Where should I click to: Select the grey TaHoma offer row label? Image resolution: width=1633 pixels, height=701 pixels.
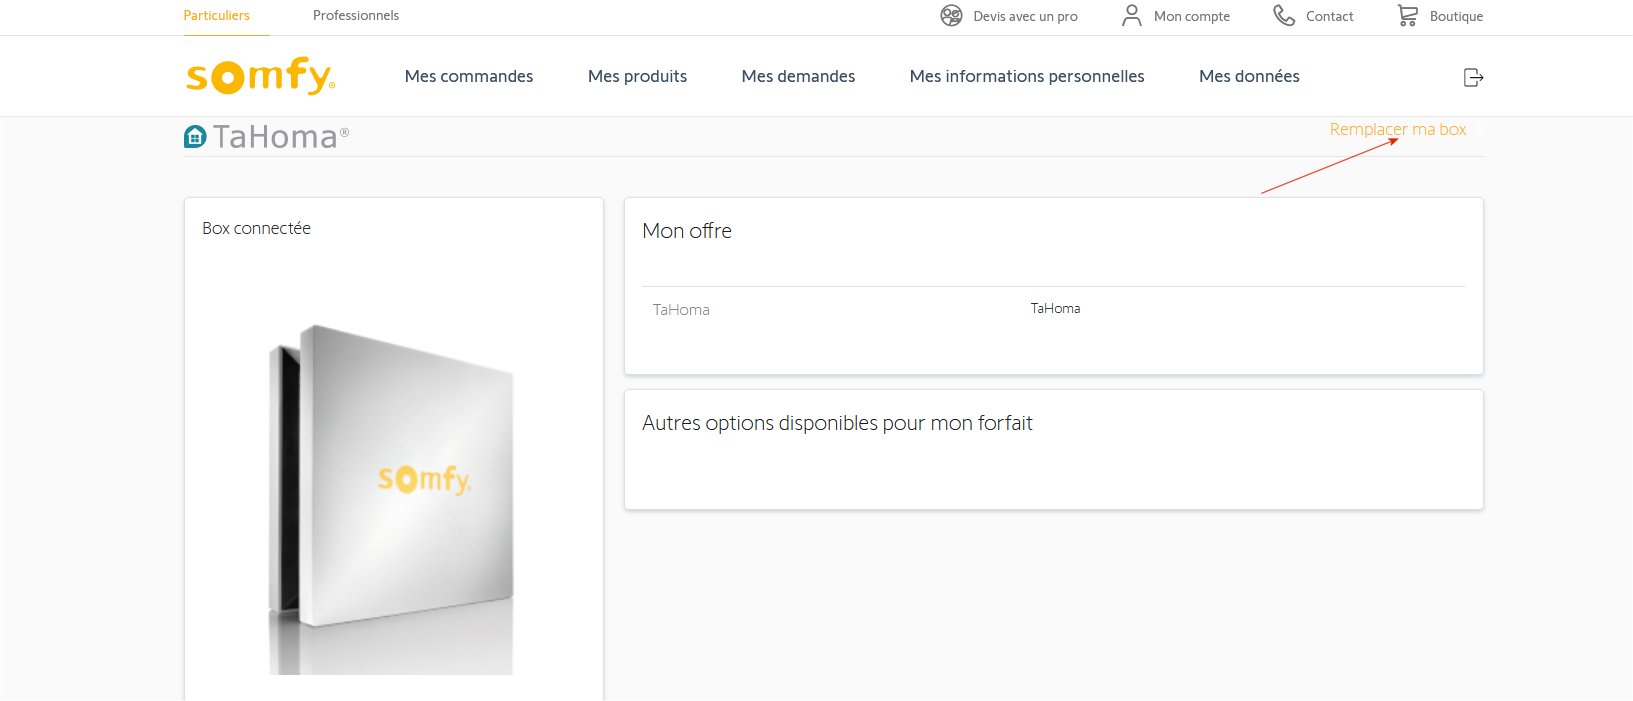coord(681,310)
